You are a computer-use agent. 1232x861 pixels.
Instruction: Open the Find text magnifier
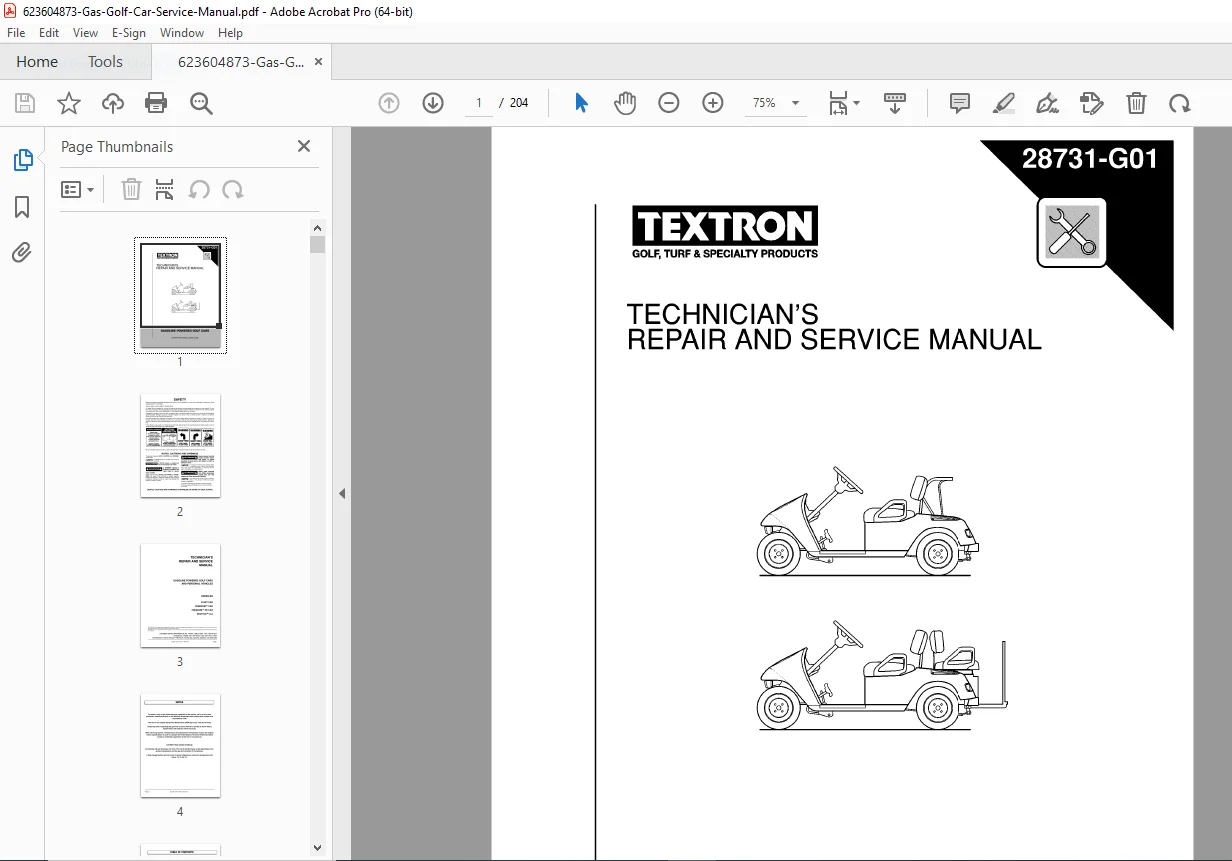pyautogui.click(x=201, y=103)
